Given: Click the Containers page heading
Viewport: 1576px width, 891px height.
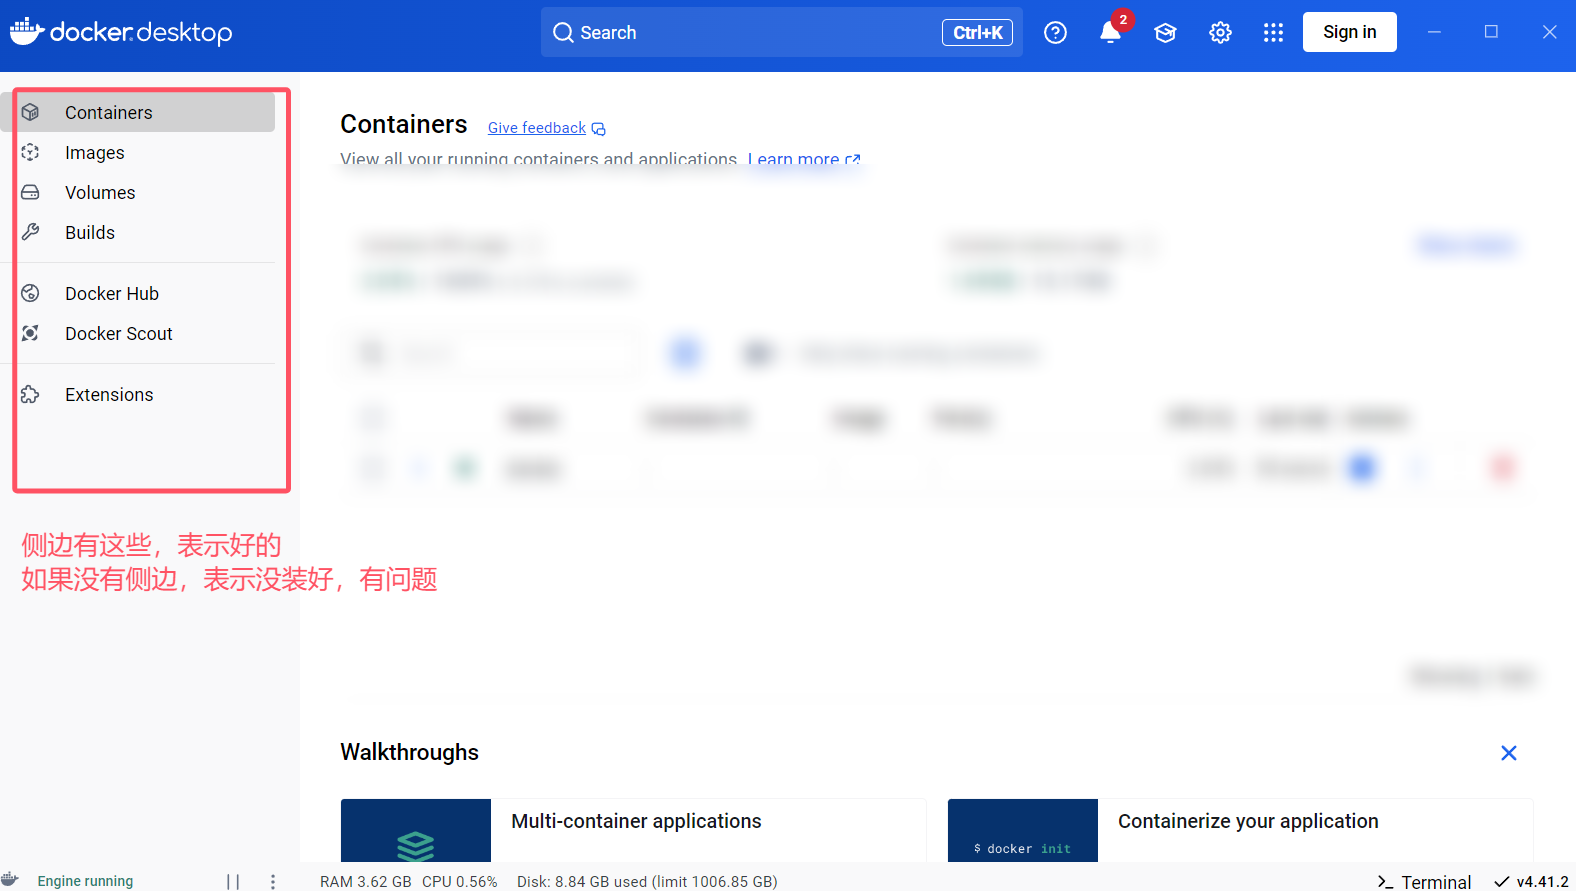Looking at the screenshot, I should click(403, 124).
